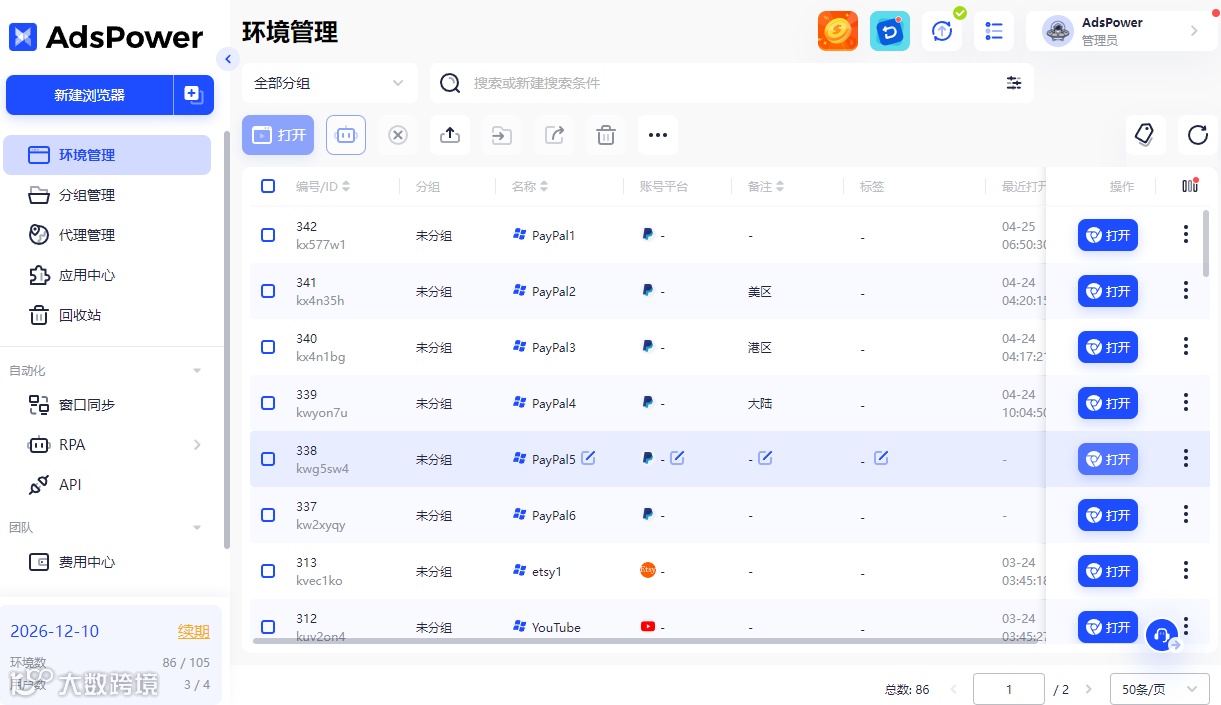Click 打开 for the PayPal2 profile
The height and width of the screenshot is (705, 1221).
1108,291
